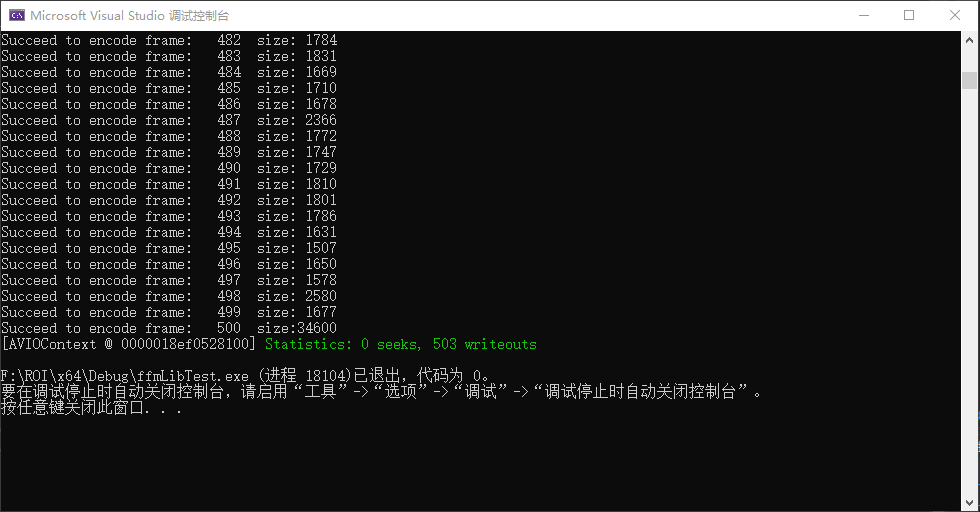Click the line for frame 486 size 1678
Image resolution: width=980 pixels, height=512 pixels.
click(x=169, y=104)
